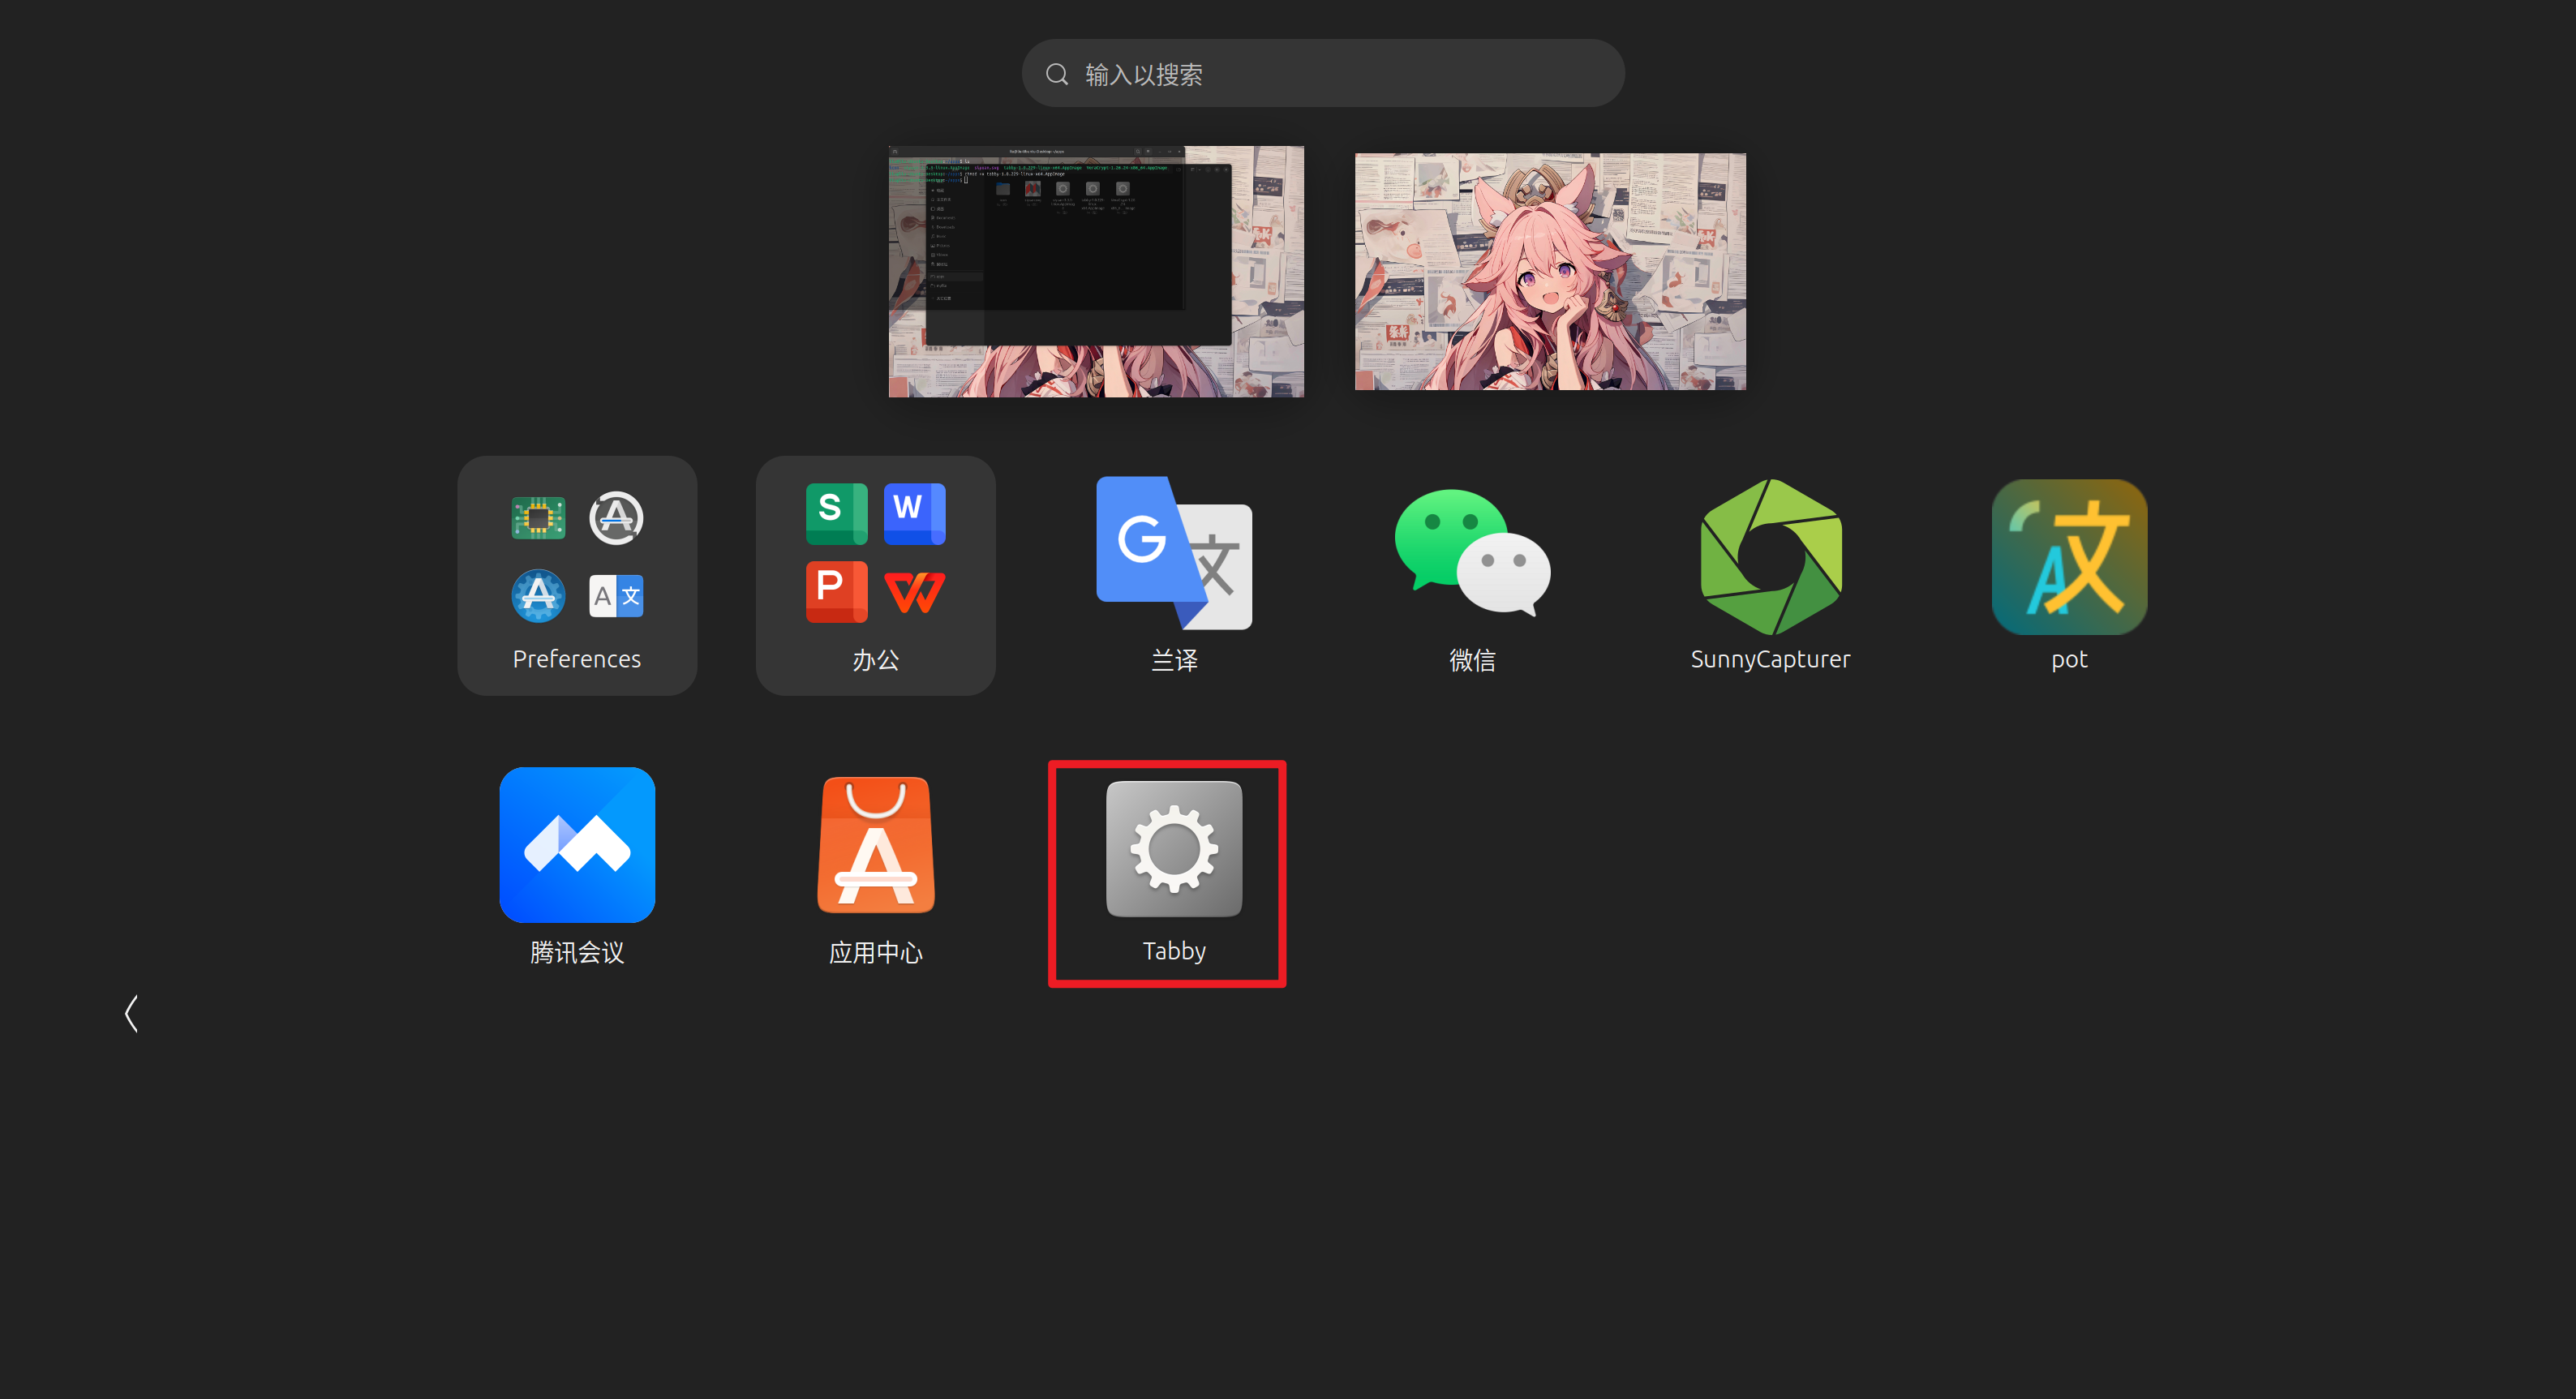Switch to empty wallpaper workspace thumbnail
The height and width of the screenshot is (1399, 2576).
tap(1550, 271)
